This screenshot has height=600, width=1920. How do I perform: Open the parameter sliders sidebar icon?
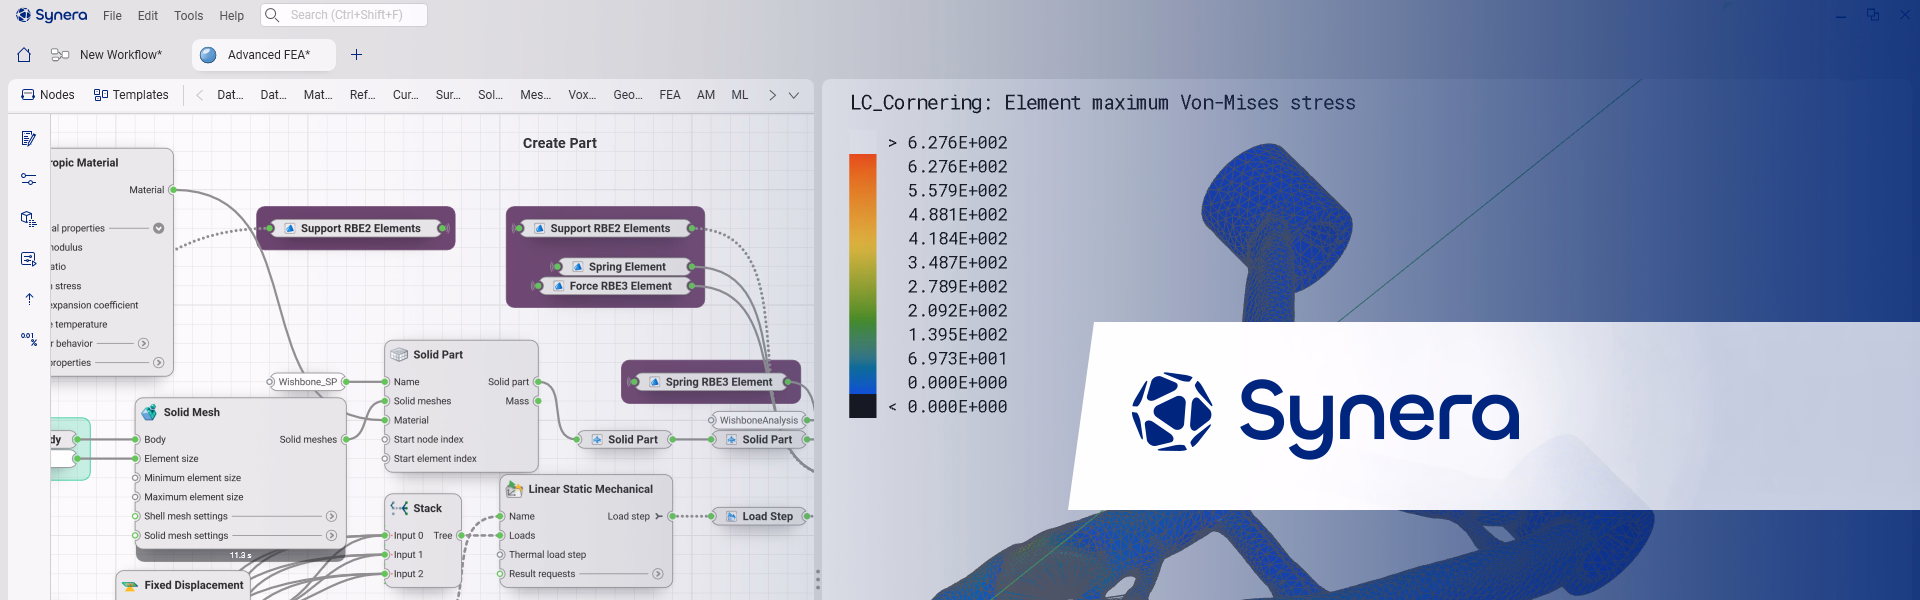28,179
